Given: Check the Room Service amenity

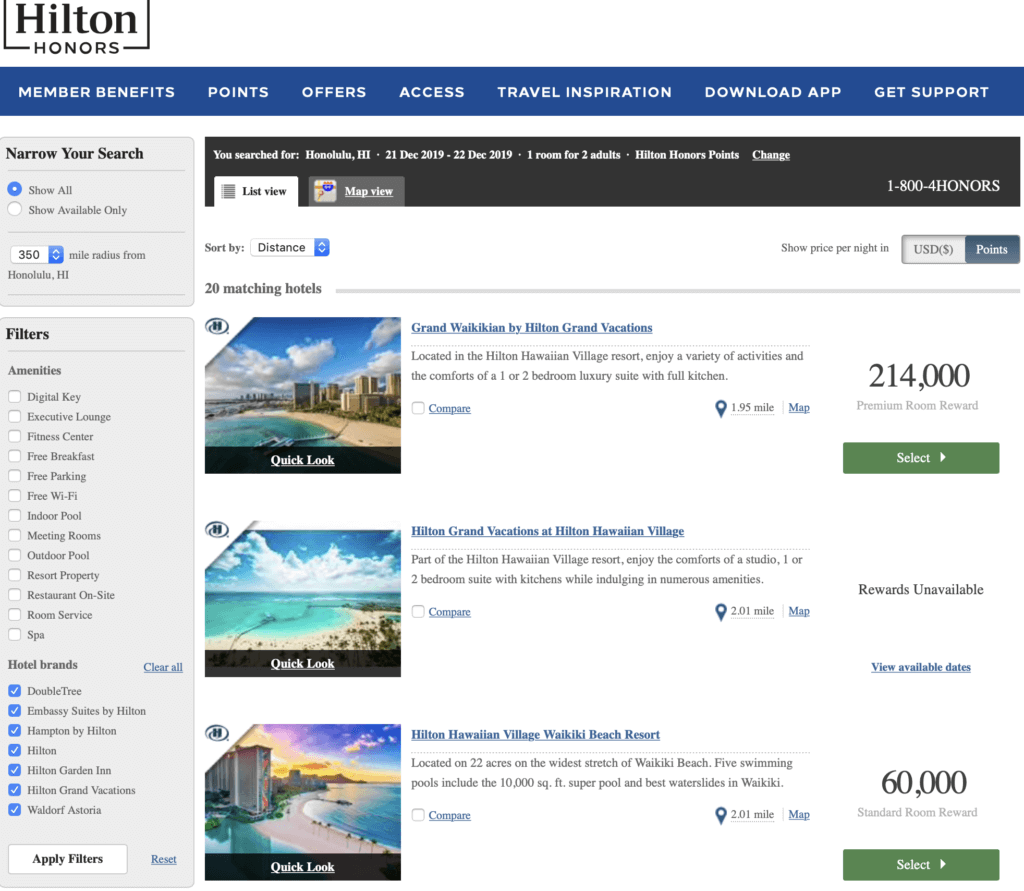Looking at the screenshot, I should pos(14,615).
